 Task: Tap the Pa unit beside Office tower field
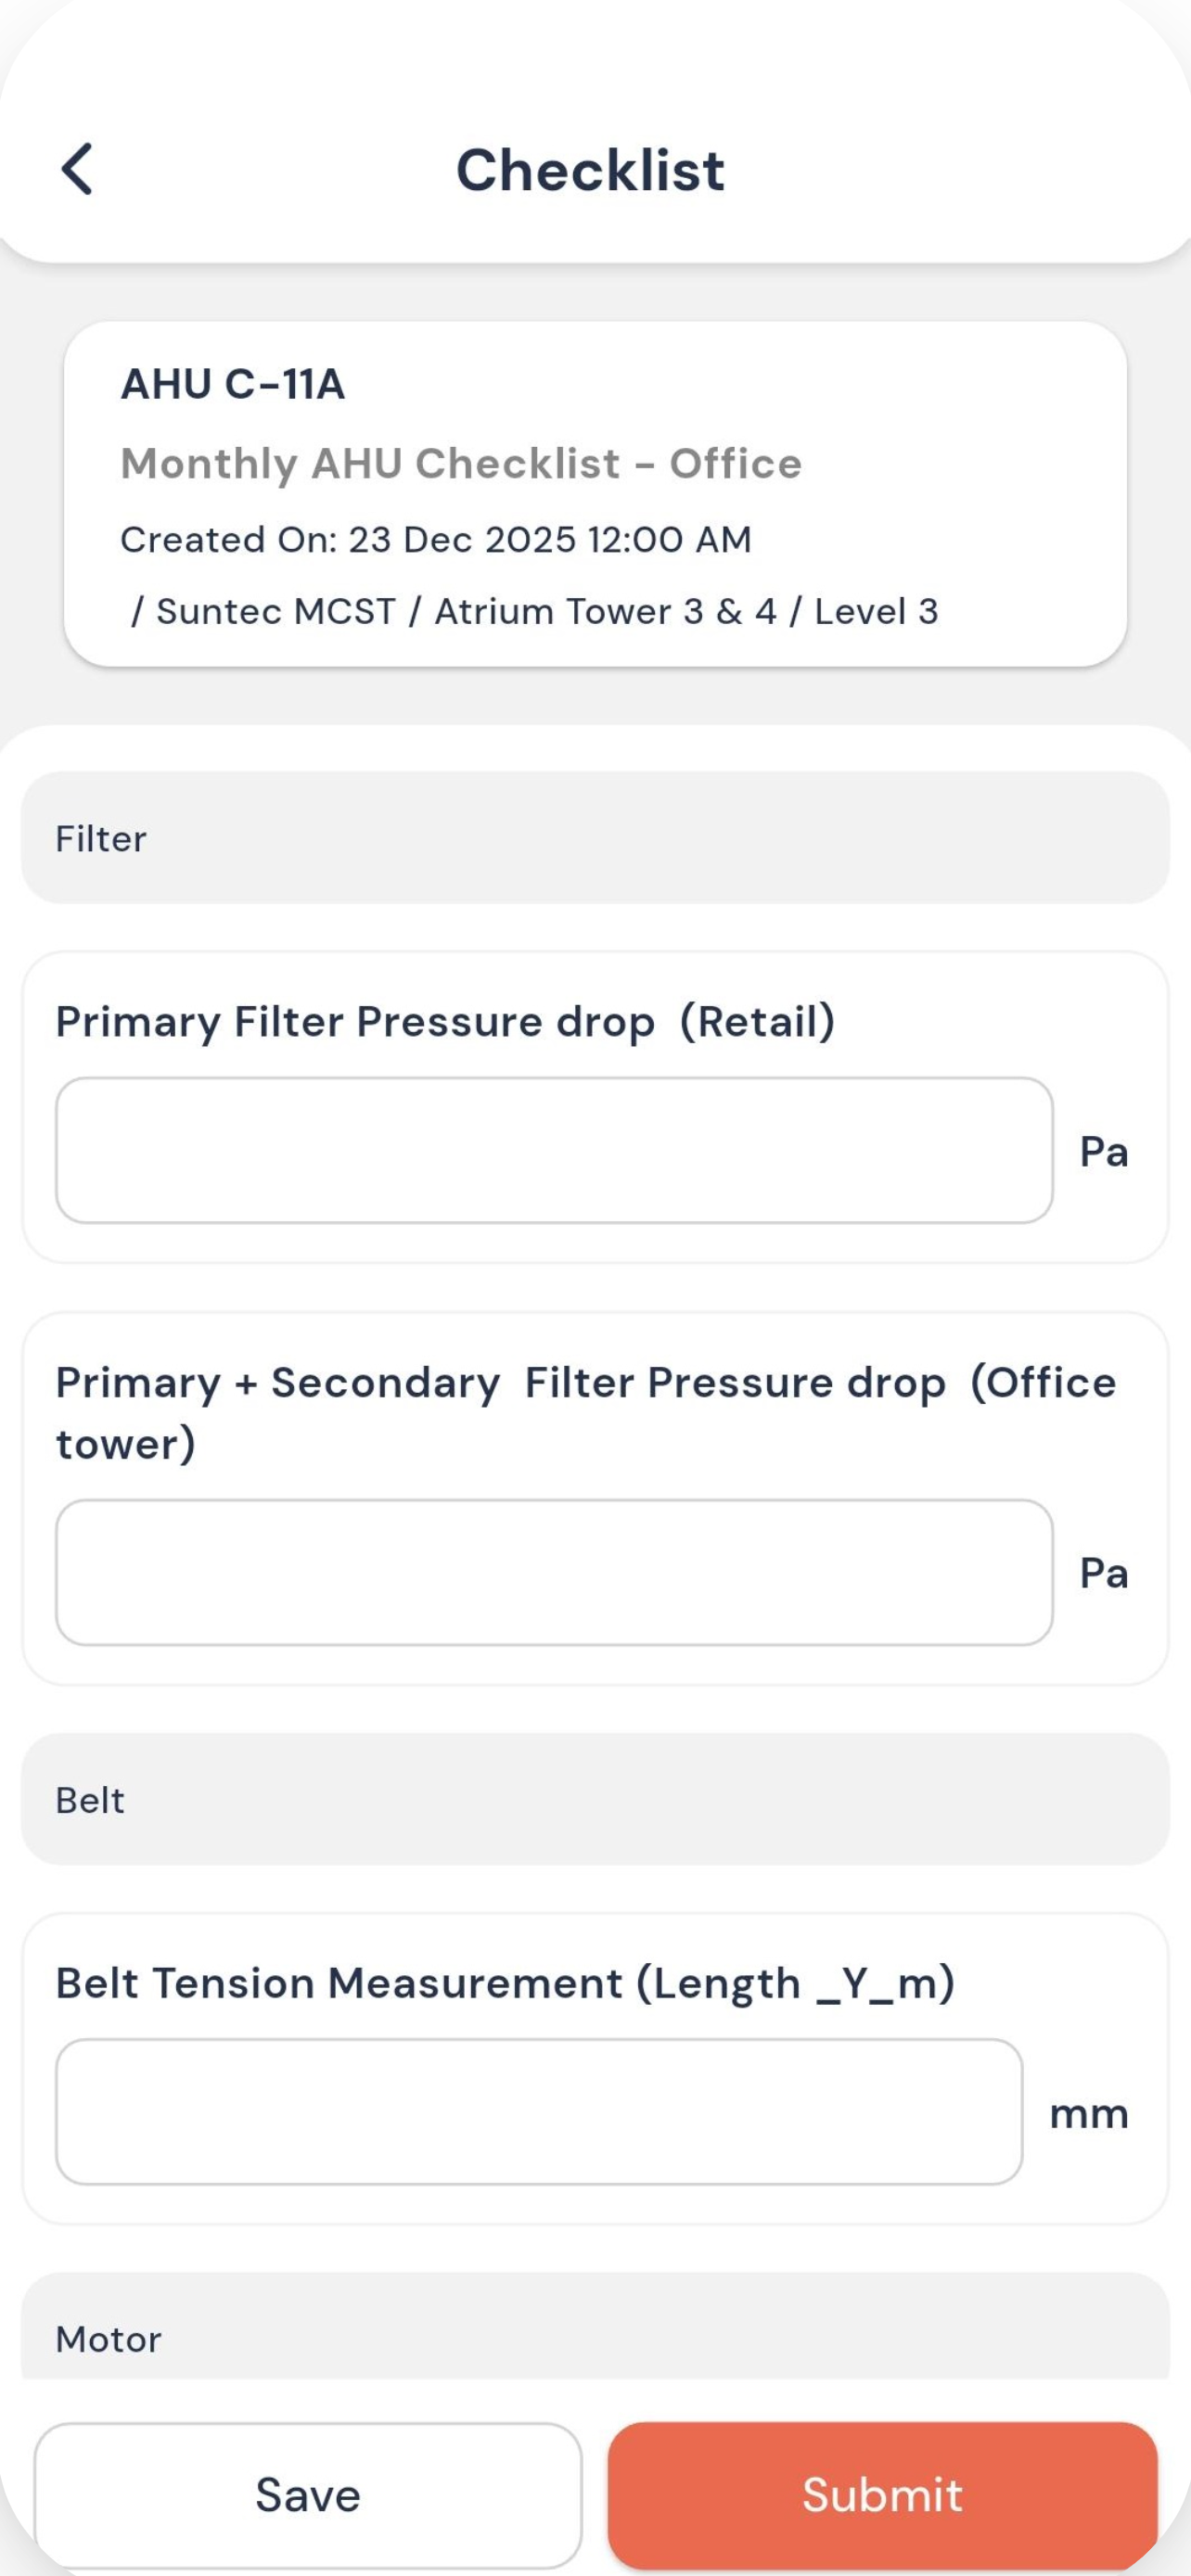(1104, 1574)
